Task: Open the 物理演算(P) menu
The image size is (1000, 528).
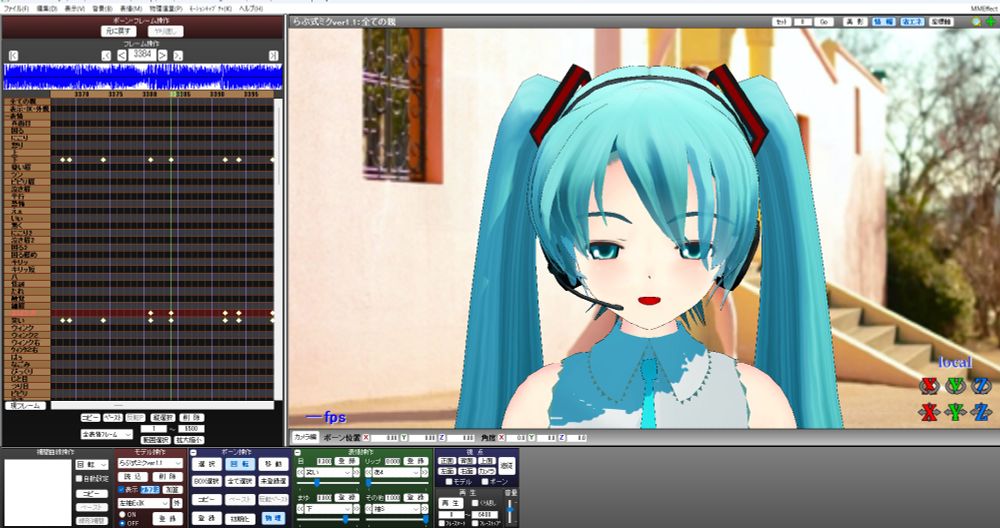Action: [x=165, y=9]
